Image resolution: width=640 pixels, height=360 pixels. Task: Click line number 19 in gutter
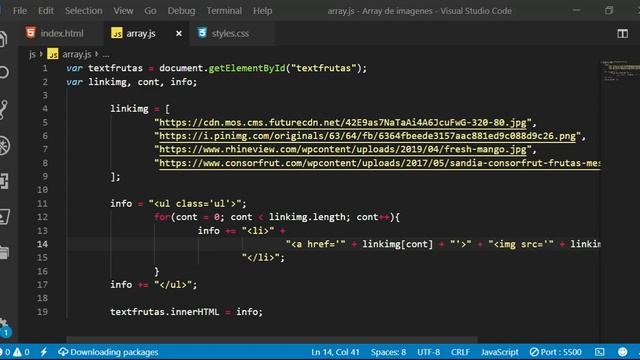[42, 312]
